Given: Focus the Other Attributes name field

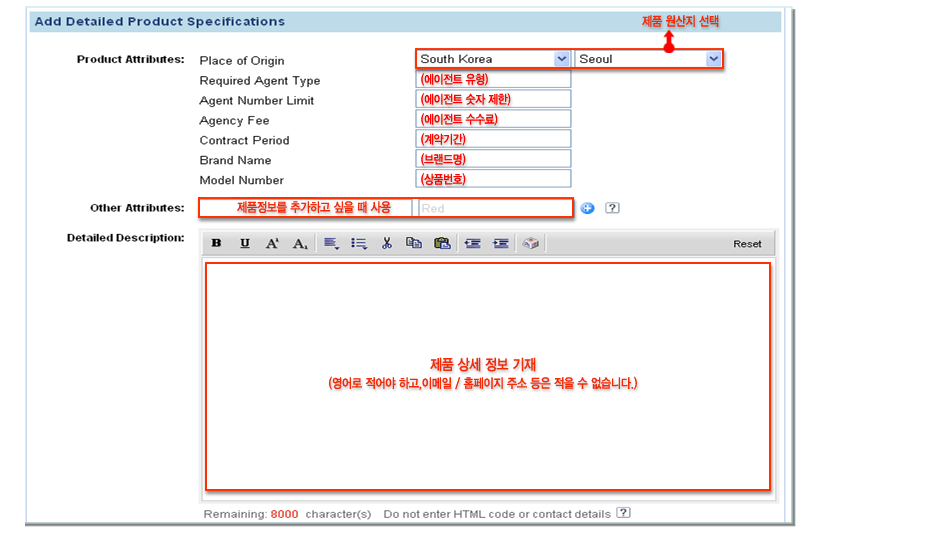Looking at the screenshot, I should click(306, 207).
